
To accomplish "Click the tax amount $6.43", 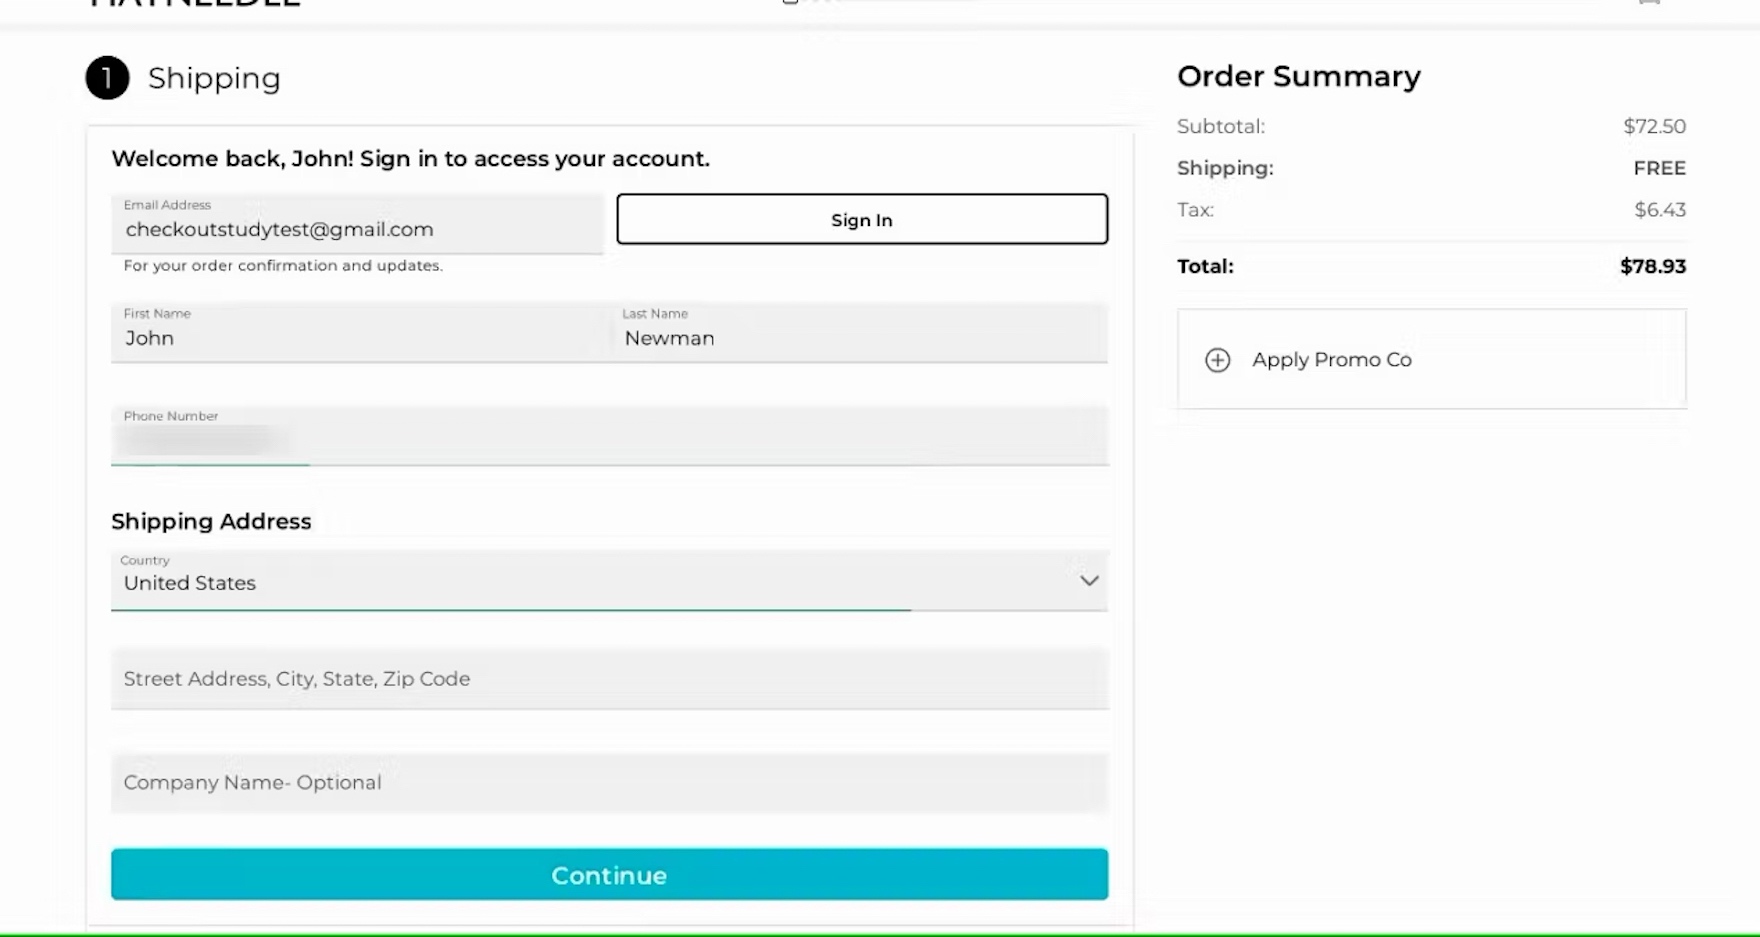I will 1659,210.
